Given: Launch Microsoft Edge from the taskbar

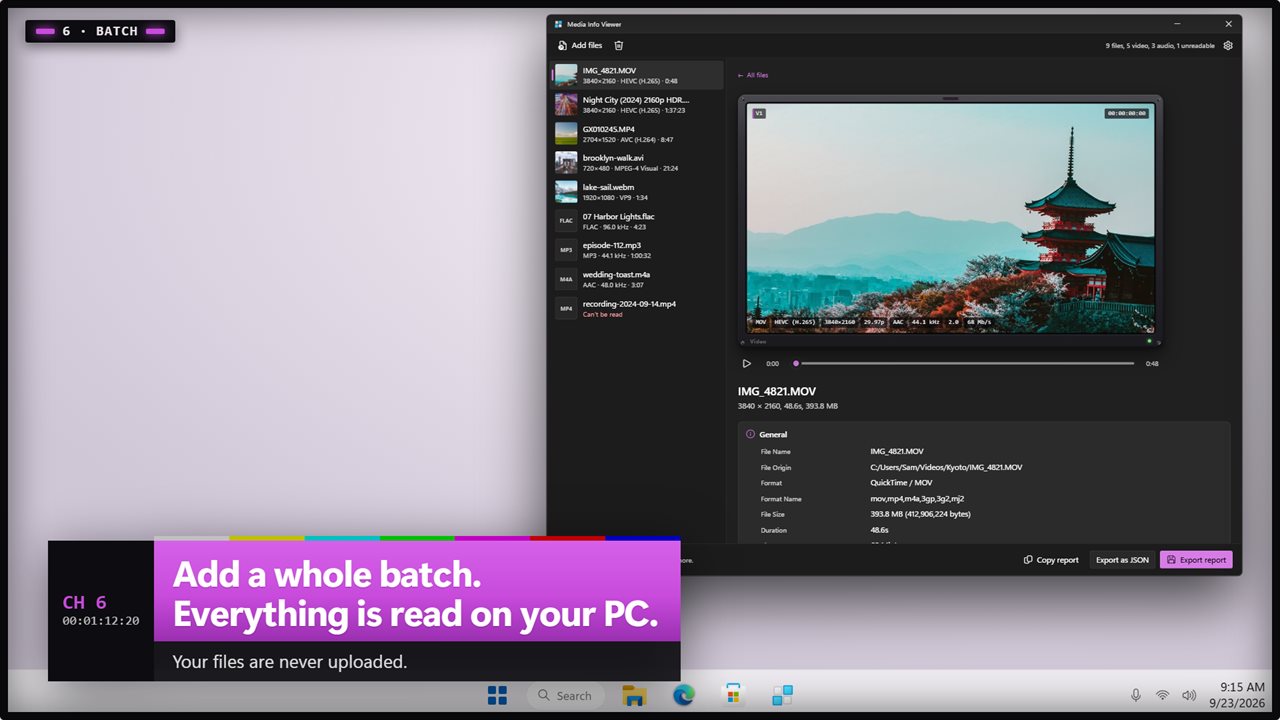Looking at the screenshot, I should click(x=683, y=695).
